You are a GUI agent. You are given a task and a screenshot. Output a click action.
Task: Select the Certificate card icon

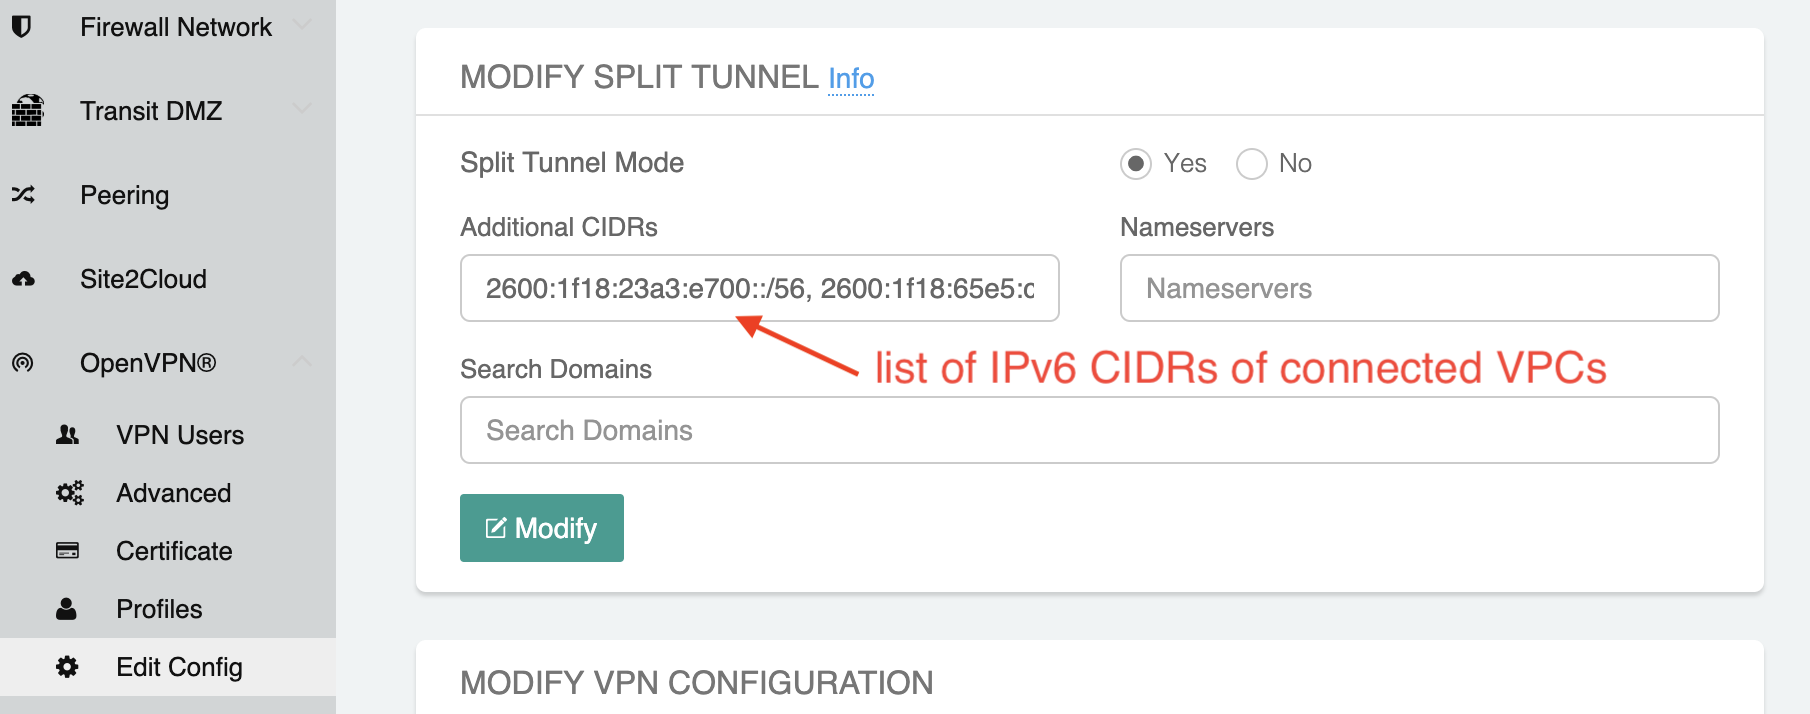(68, 550)
